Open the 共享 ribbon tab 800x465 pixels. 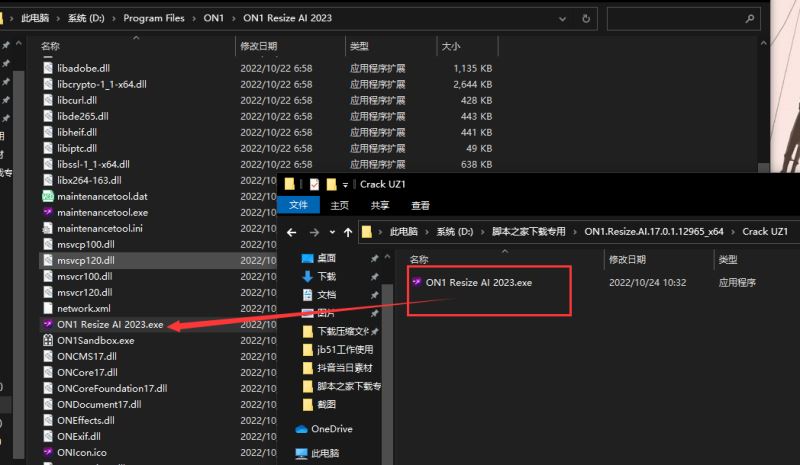[380, 205]
